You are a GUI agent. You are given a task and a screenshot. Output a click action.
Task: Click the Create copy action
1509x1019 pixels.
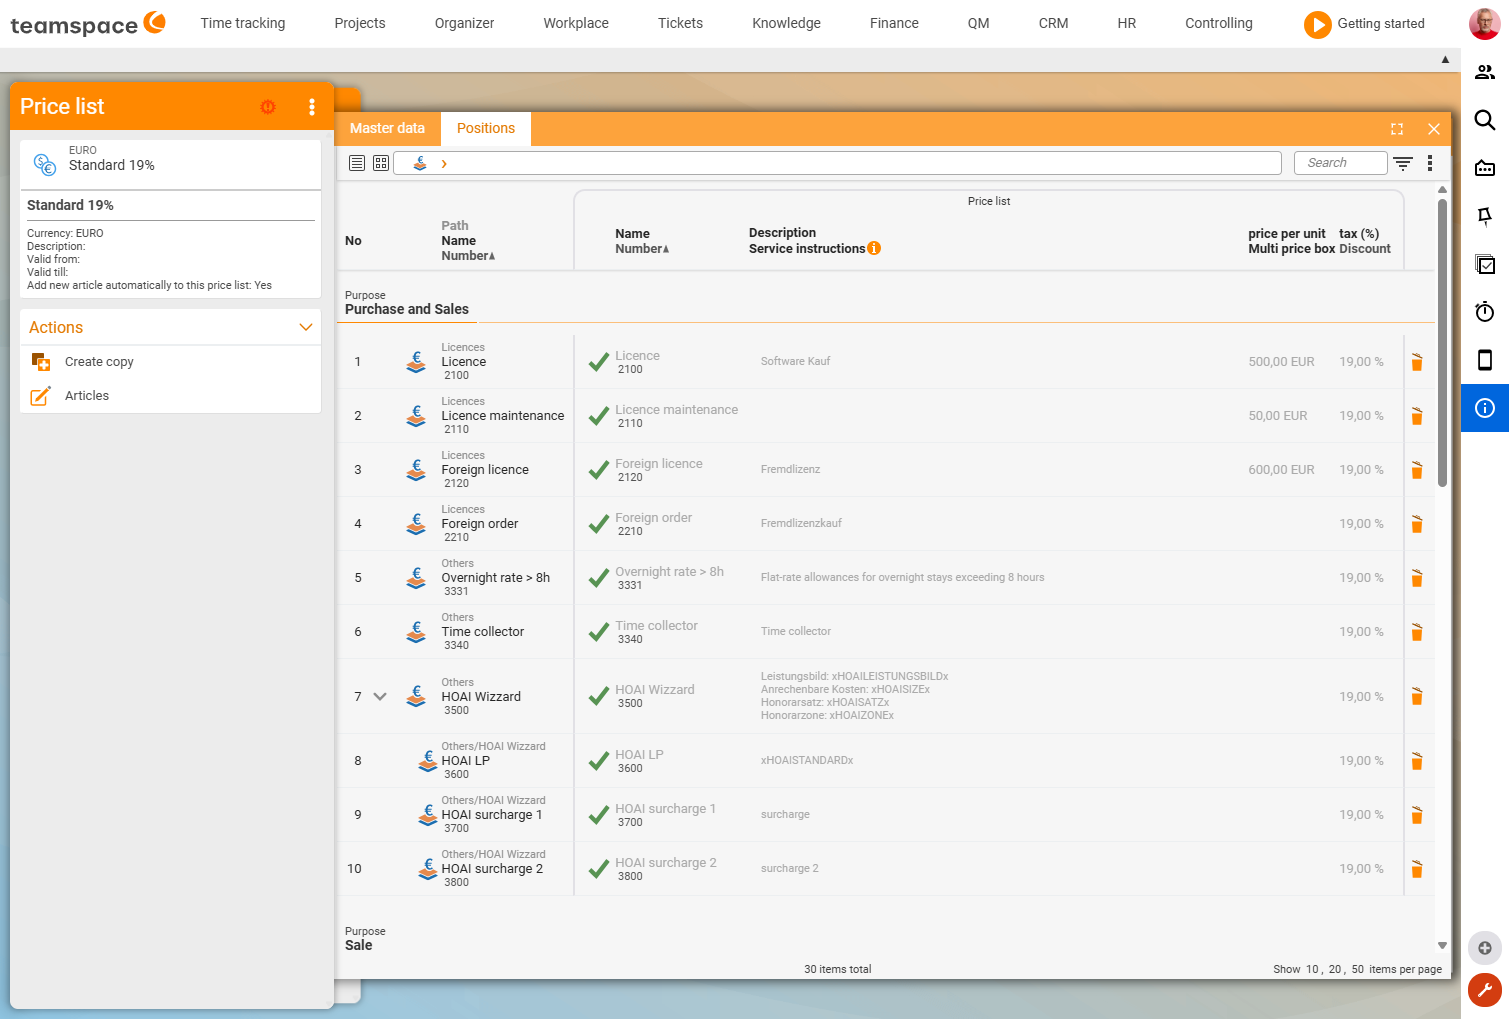pyautogui.click(x=99, y=362)
